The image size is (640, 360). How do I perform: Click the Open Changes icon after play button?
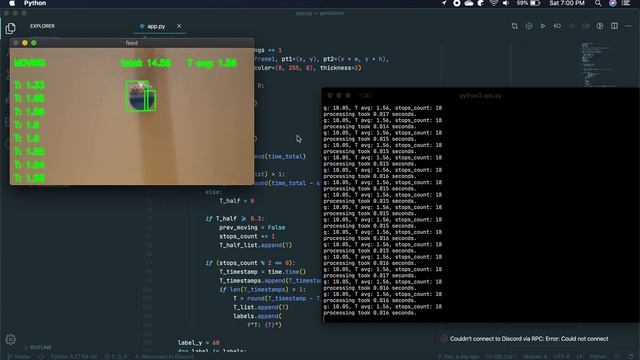point(557,26)
